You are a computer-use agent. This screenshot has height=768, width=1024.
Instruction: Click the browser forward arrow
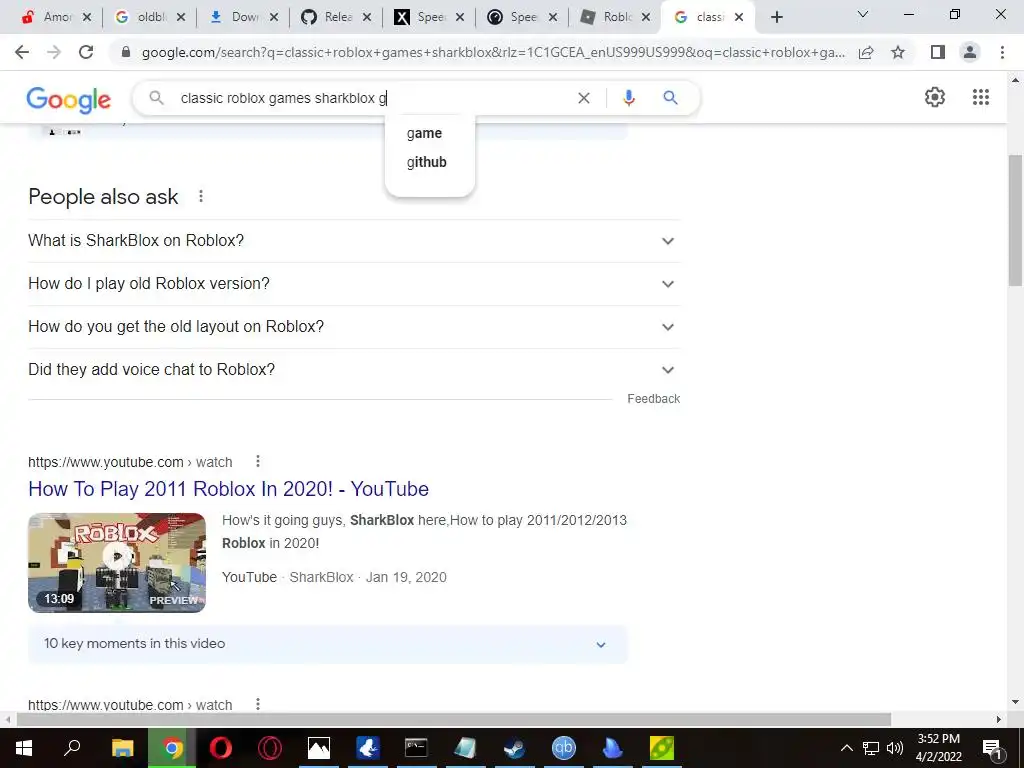click(54, 52)
